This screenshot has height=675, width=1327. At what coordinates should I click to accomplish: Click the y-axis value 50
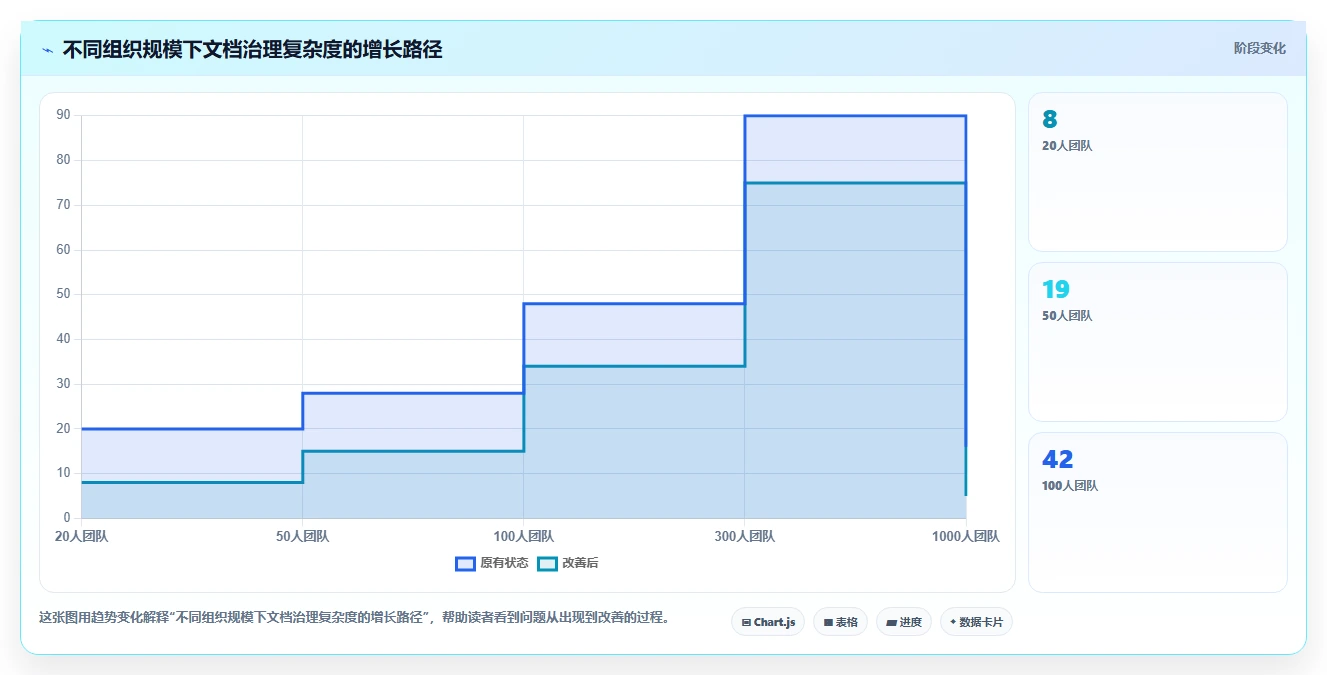[63, 294]
